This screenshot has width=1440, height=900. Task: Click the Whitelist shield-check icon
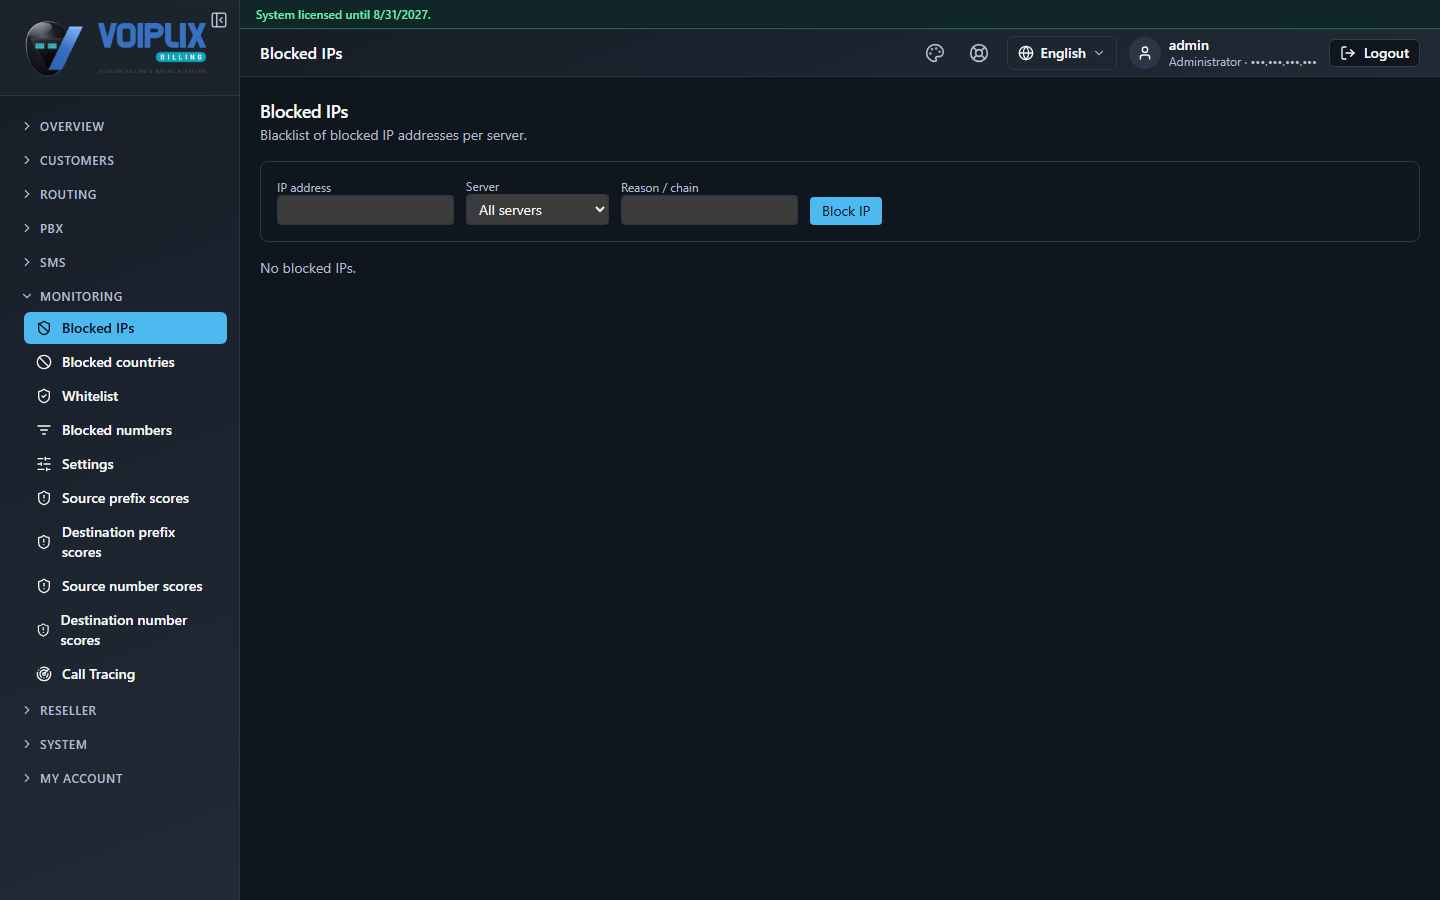click(x=44, y=396)
